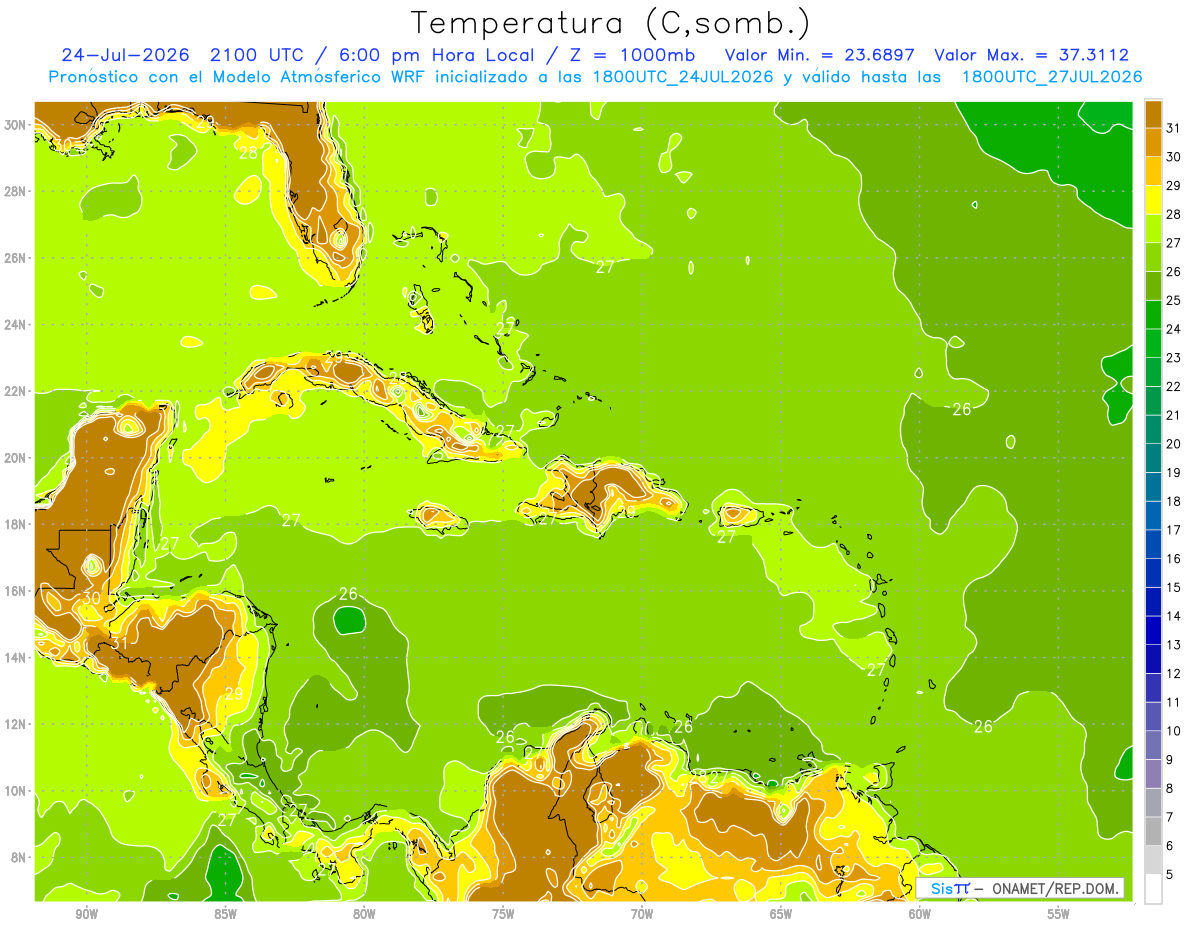Click the "75W" longitude axis label

click(503, 914)
